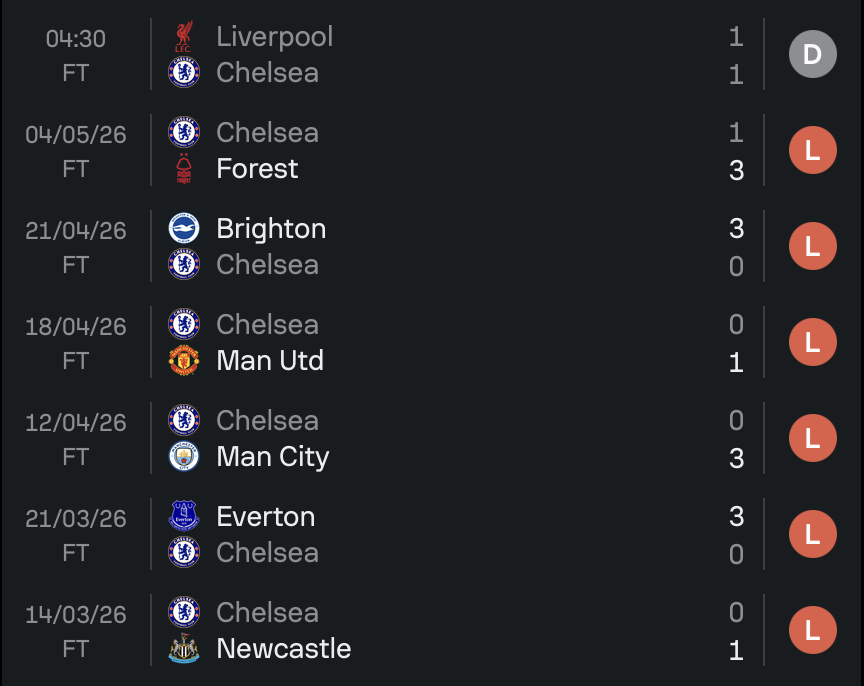Viewport: 864px width, 686px height.
Task: Select the Man Utd team name
Action: pyautogui.click(x=270, y=360)
